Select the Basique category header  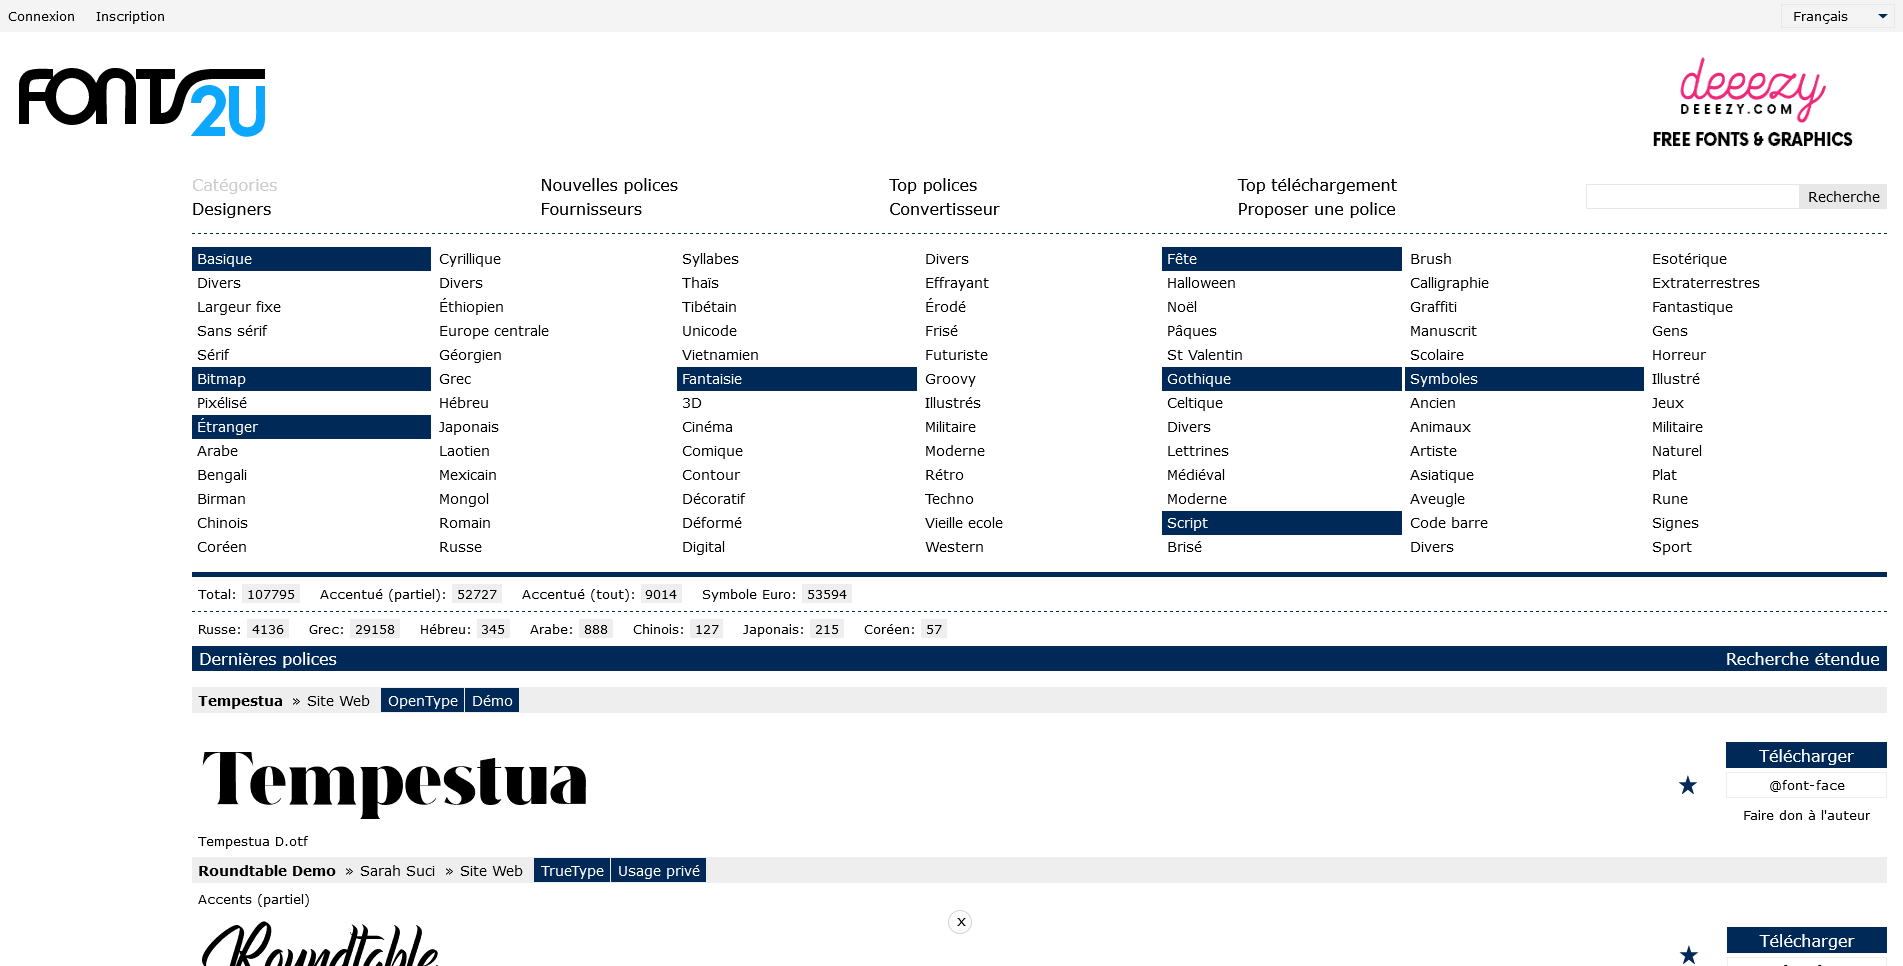(x=311, y=259)
